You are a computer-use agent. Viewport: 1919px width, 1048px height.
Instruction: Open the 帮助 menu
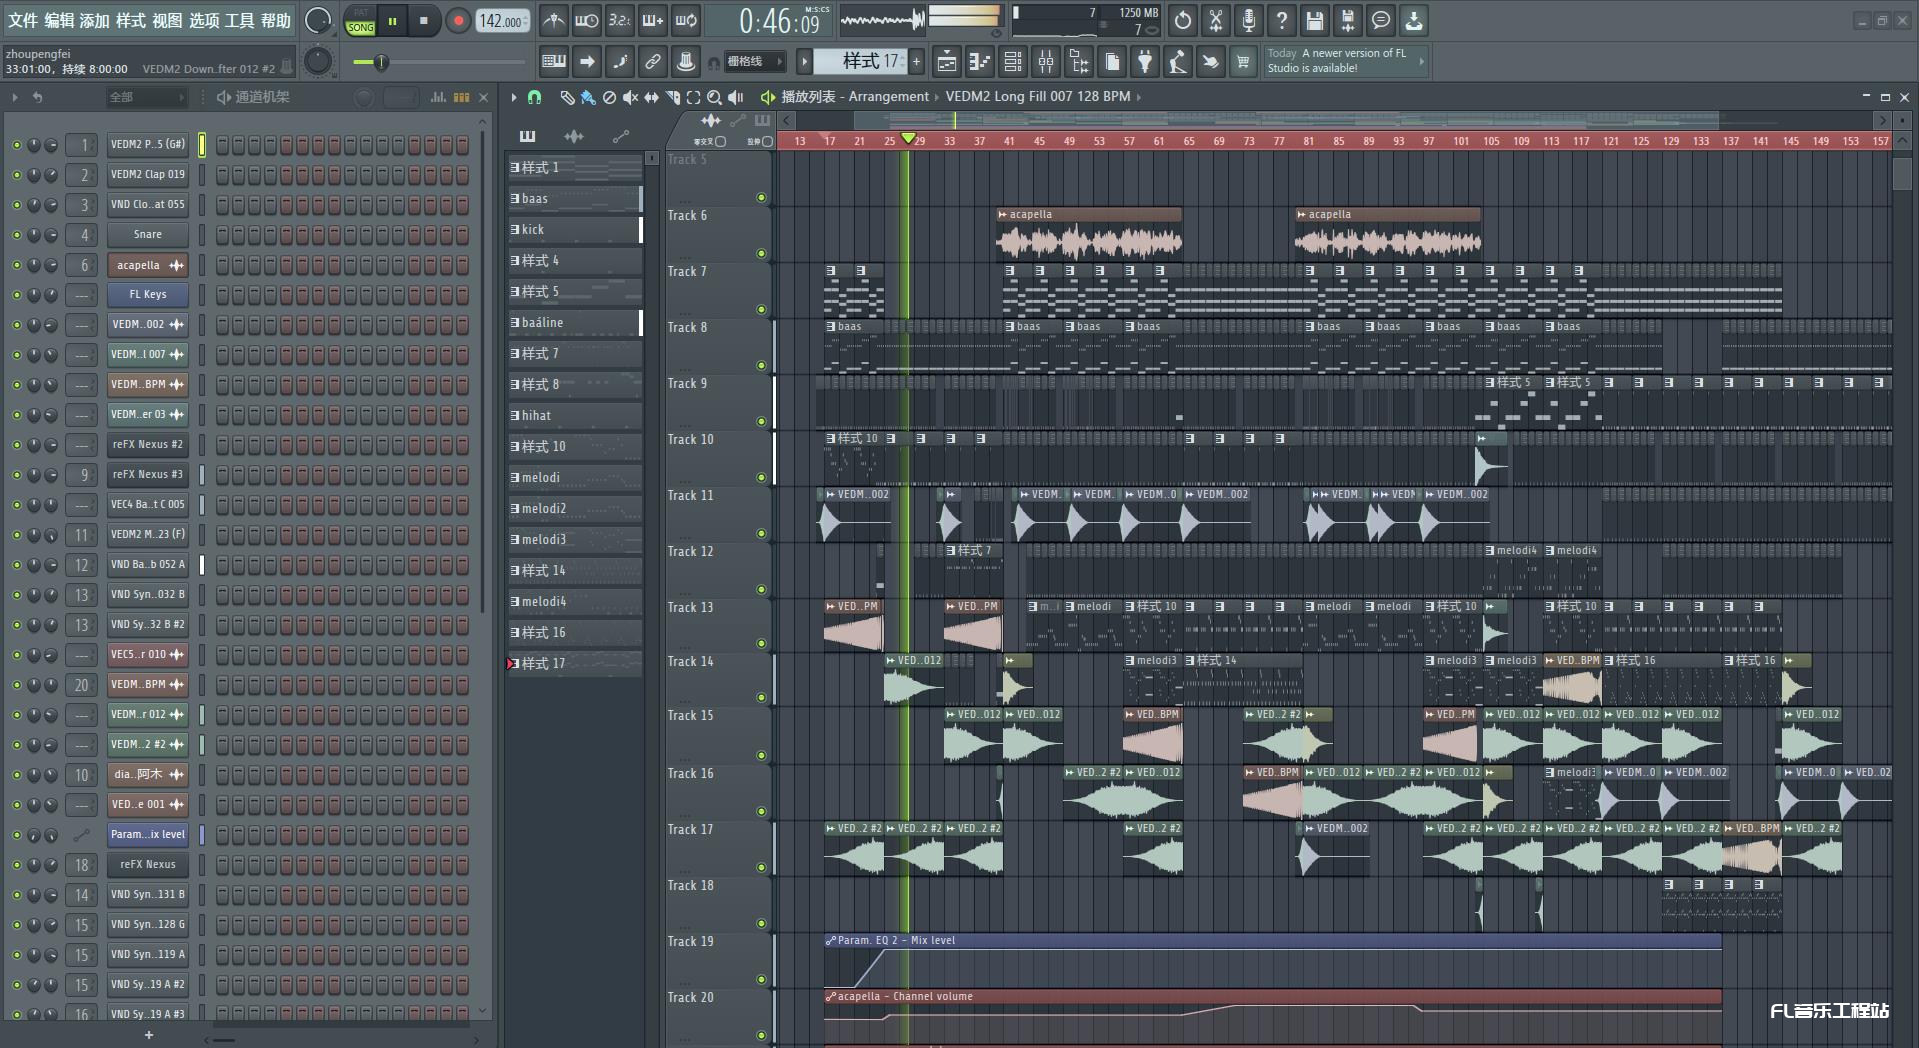point(275,20)
